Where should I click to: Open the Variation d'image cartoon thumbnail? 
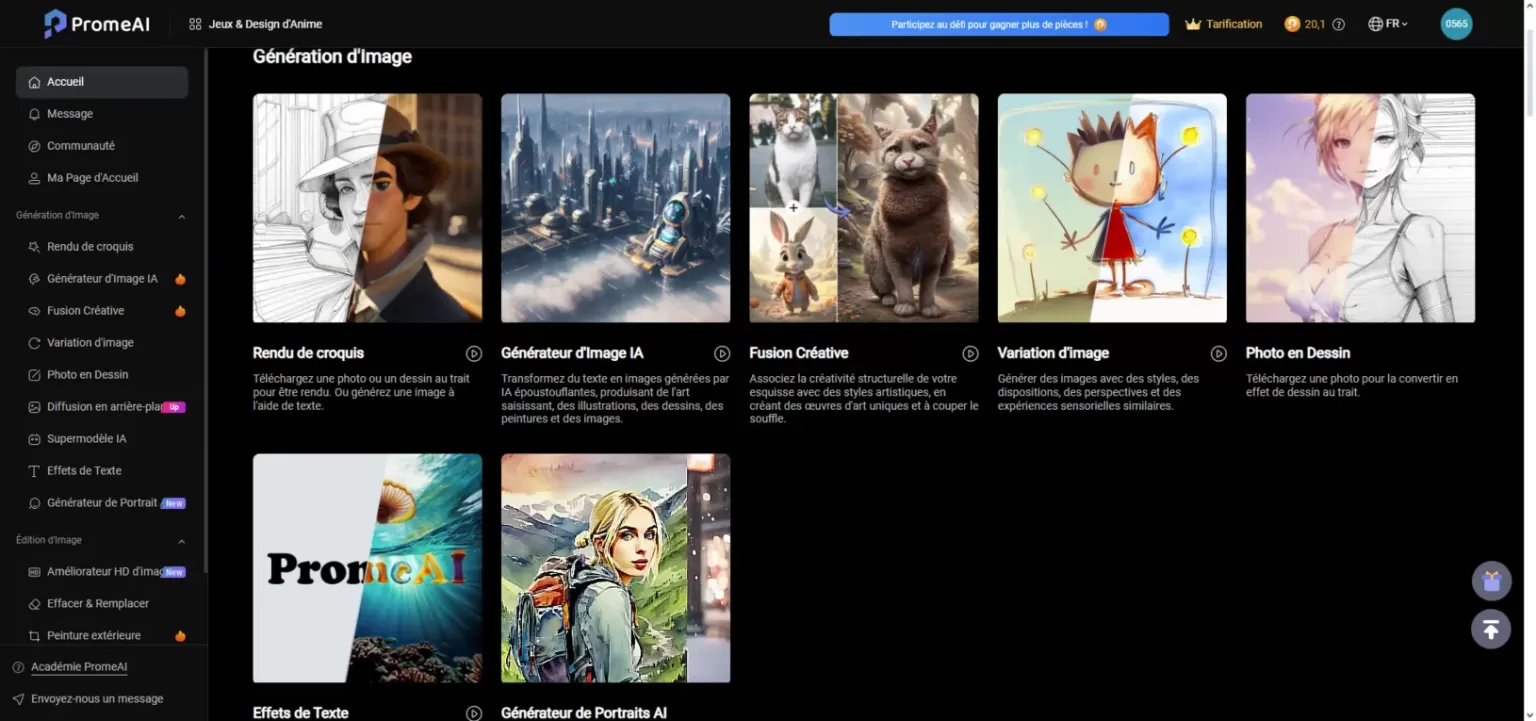coord(1112,208)
